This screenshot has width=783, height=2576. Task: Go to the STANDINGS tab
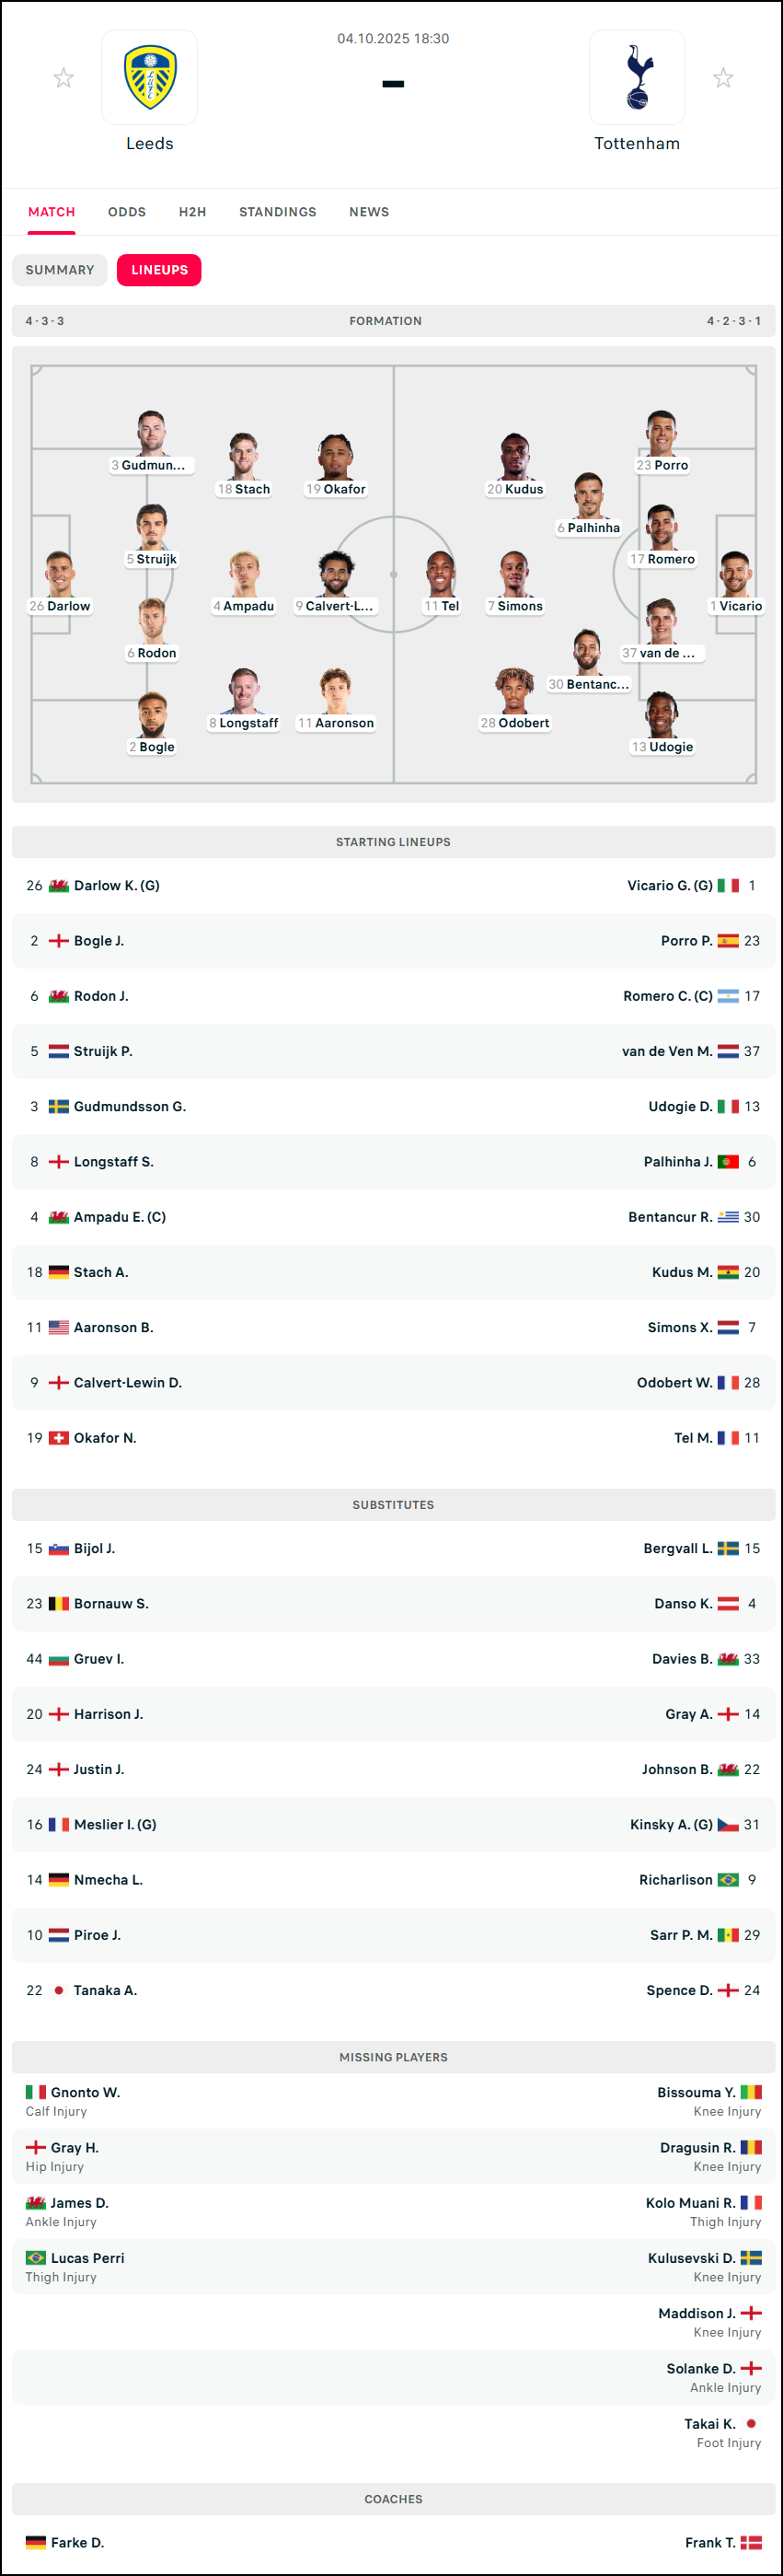click(277, 212)
